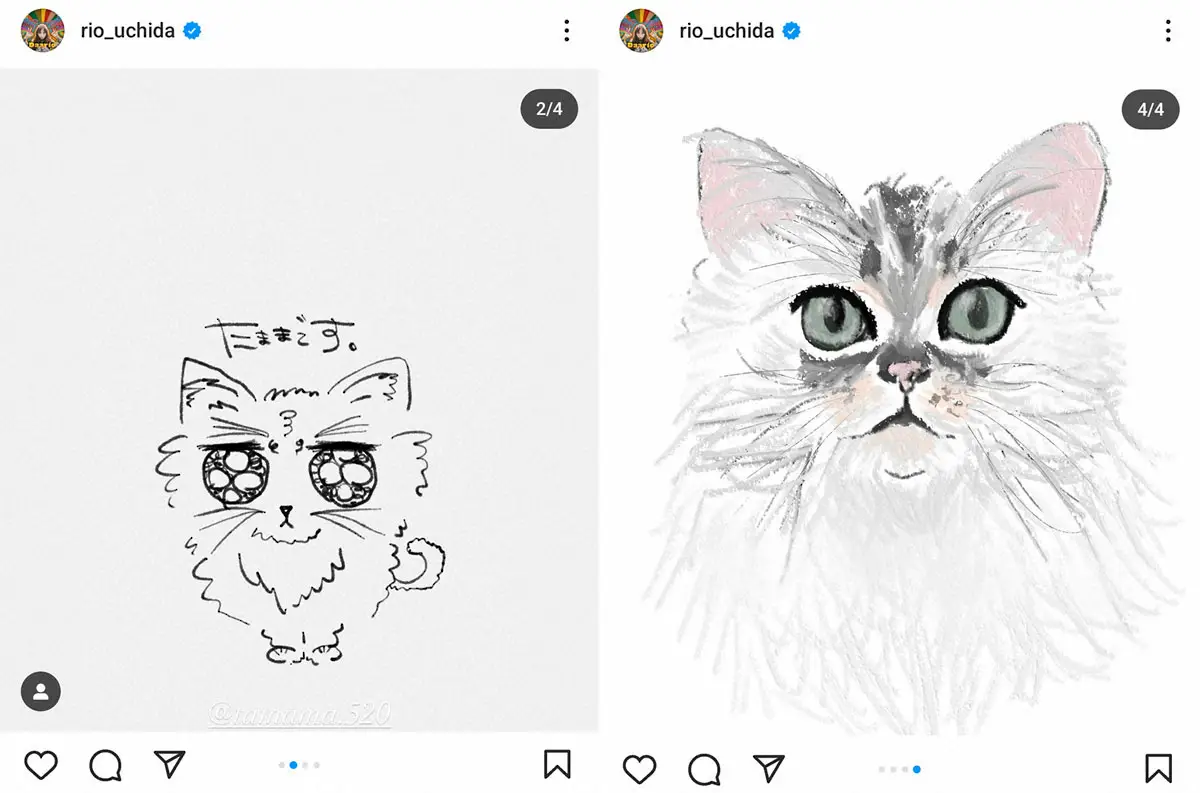Open more options menu on right post
This screenshot has height=793, width=1200.
click(x=1167, y=31)
